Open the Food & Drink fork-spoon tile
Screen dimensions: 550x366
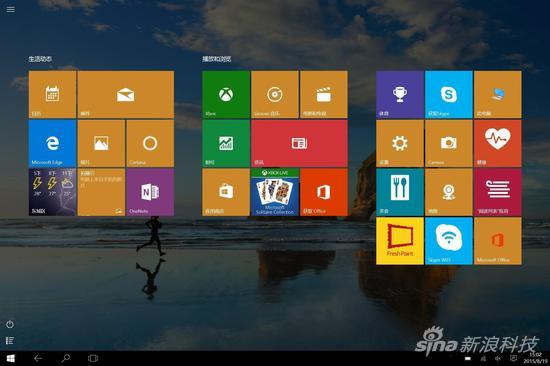click(400, 192)
